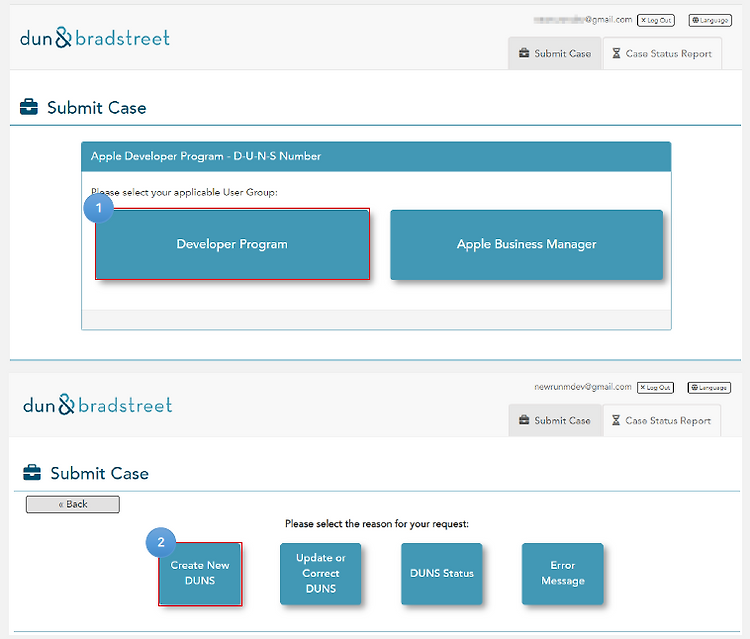Screen dimensions: 750x639
Task: Click the bottom dun & bradstreet logo
Action: (98, 405)
